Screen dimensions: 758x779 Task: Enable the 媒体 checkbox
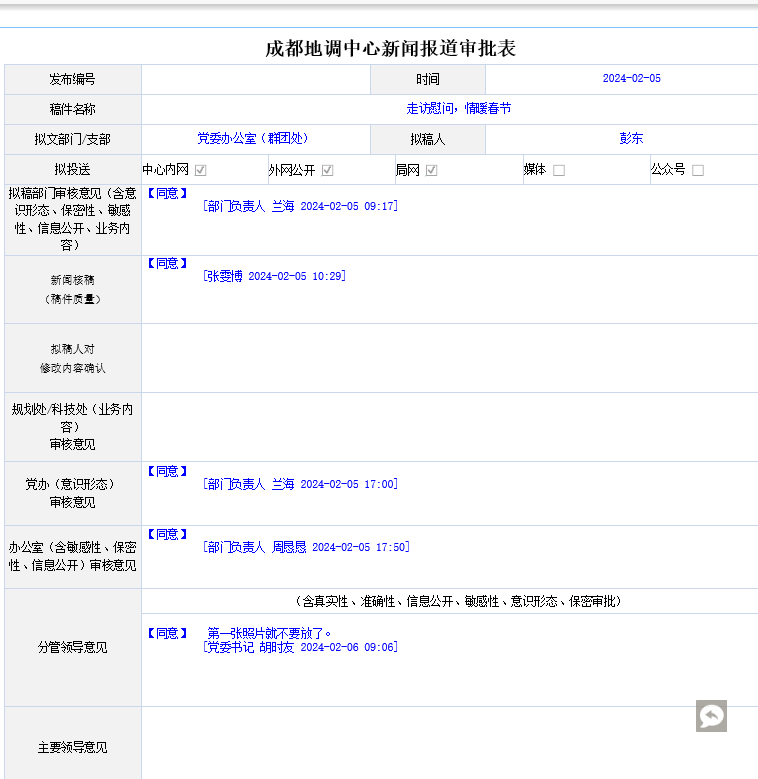(559, 170)
